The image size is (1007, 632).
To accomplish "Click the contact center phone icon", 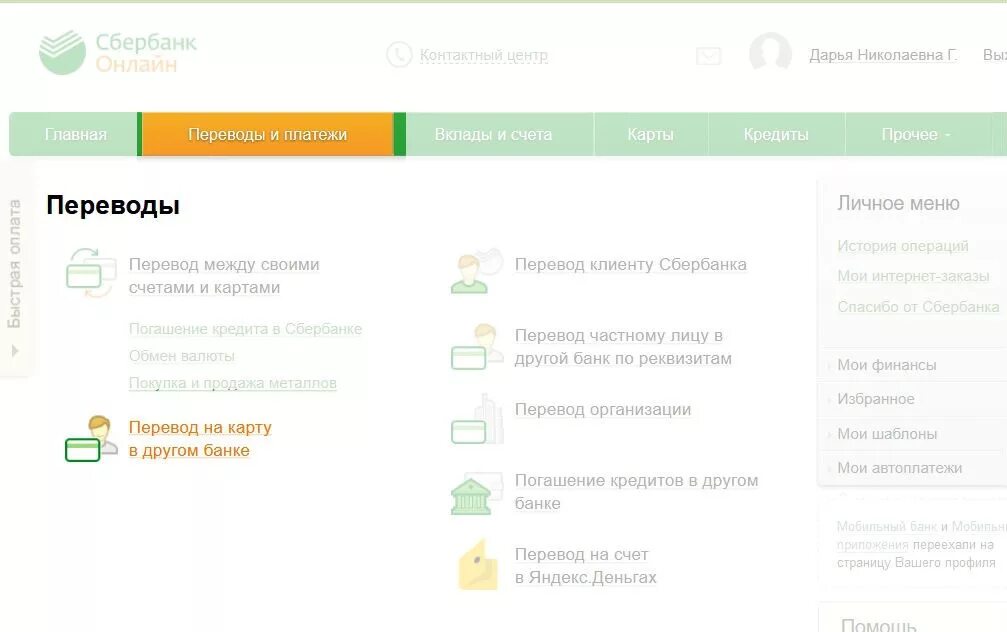I will coord(399,55).
